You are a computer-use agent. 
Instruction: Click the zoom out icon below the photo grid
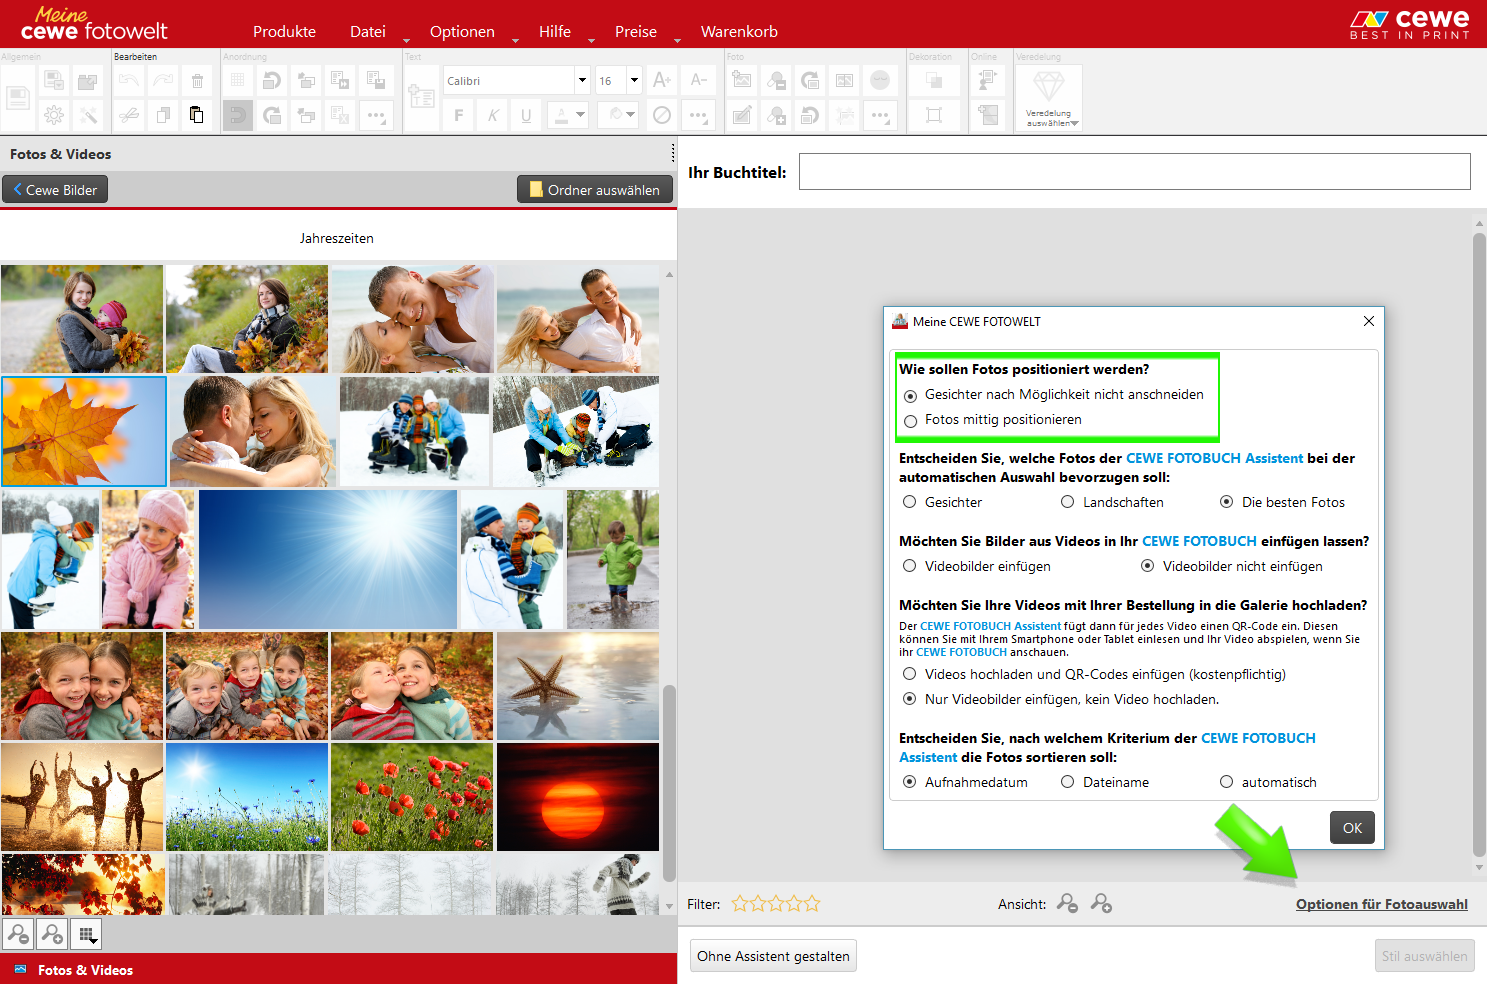pyautogui.click(x=18, y=934)
